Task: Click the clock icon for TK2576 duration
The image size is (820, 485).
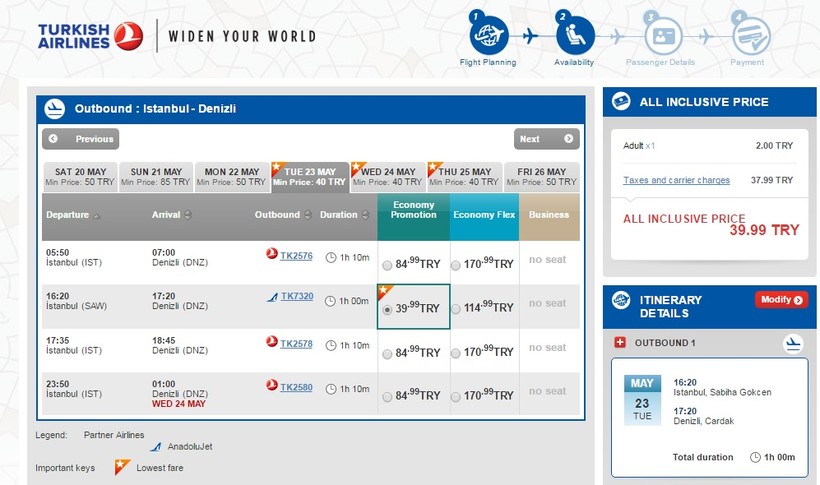Action: tap(331, 257)
